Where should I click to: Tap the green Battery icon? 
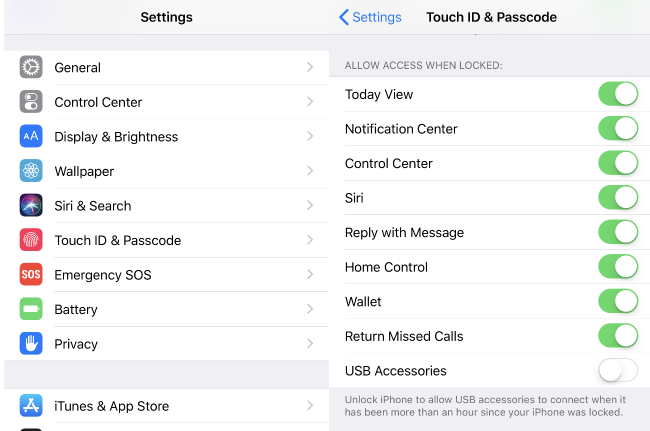[31, 309]
